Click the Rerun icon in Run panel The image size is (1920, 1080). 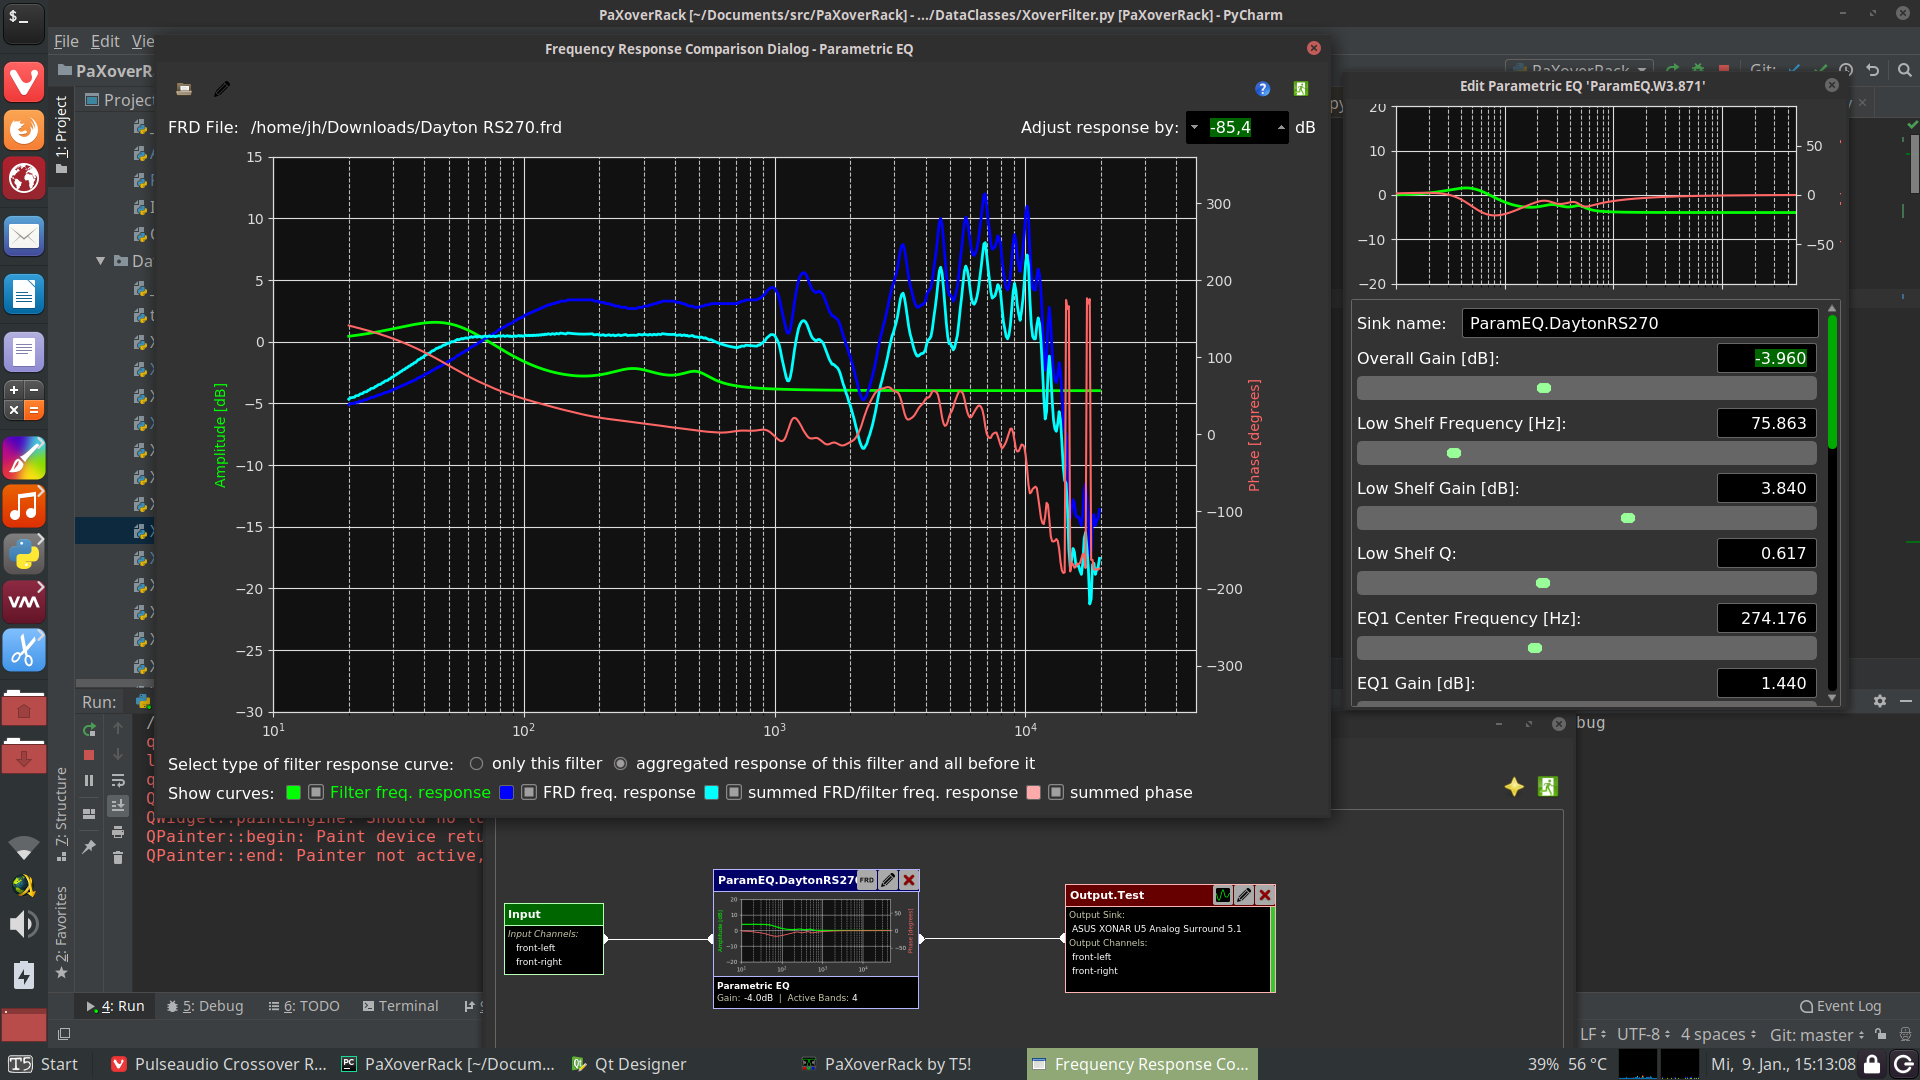tap(89, 729)
